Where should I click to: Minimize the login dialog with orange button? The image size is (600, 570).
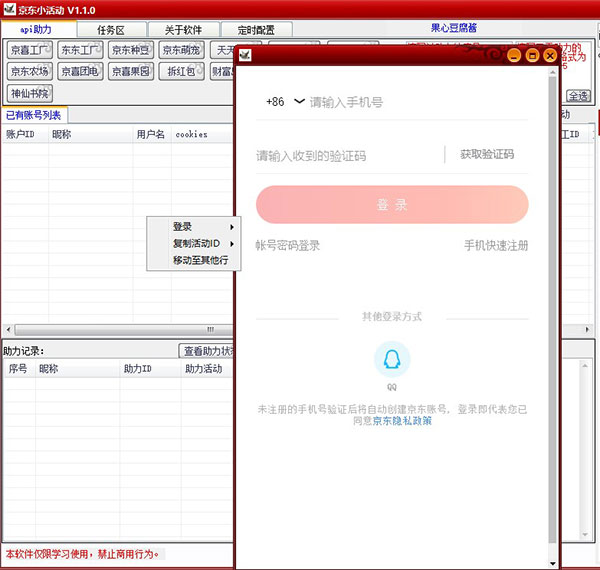click(x=514, y=56)
